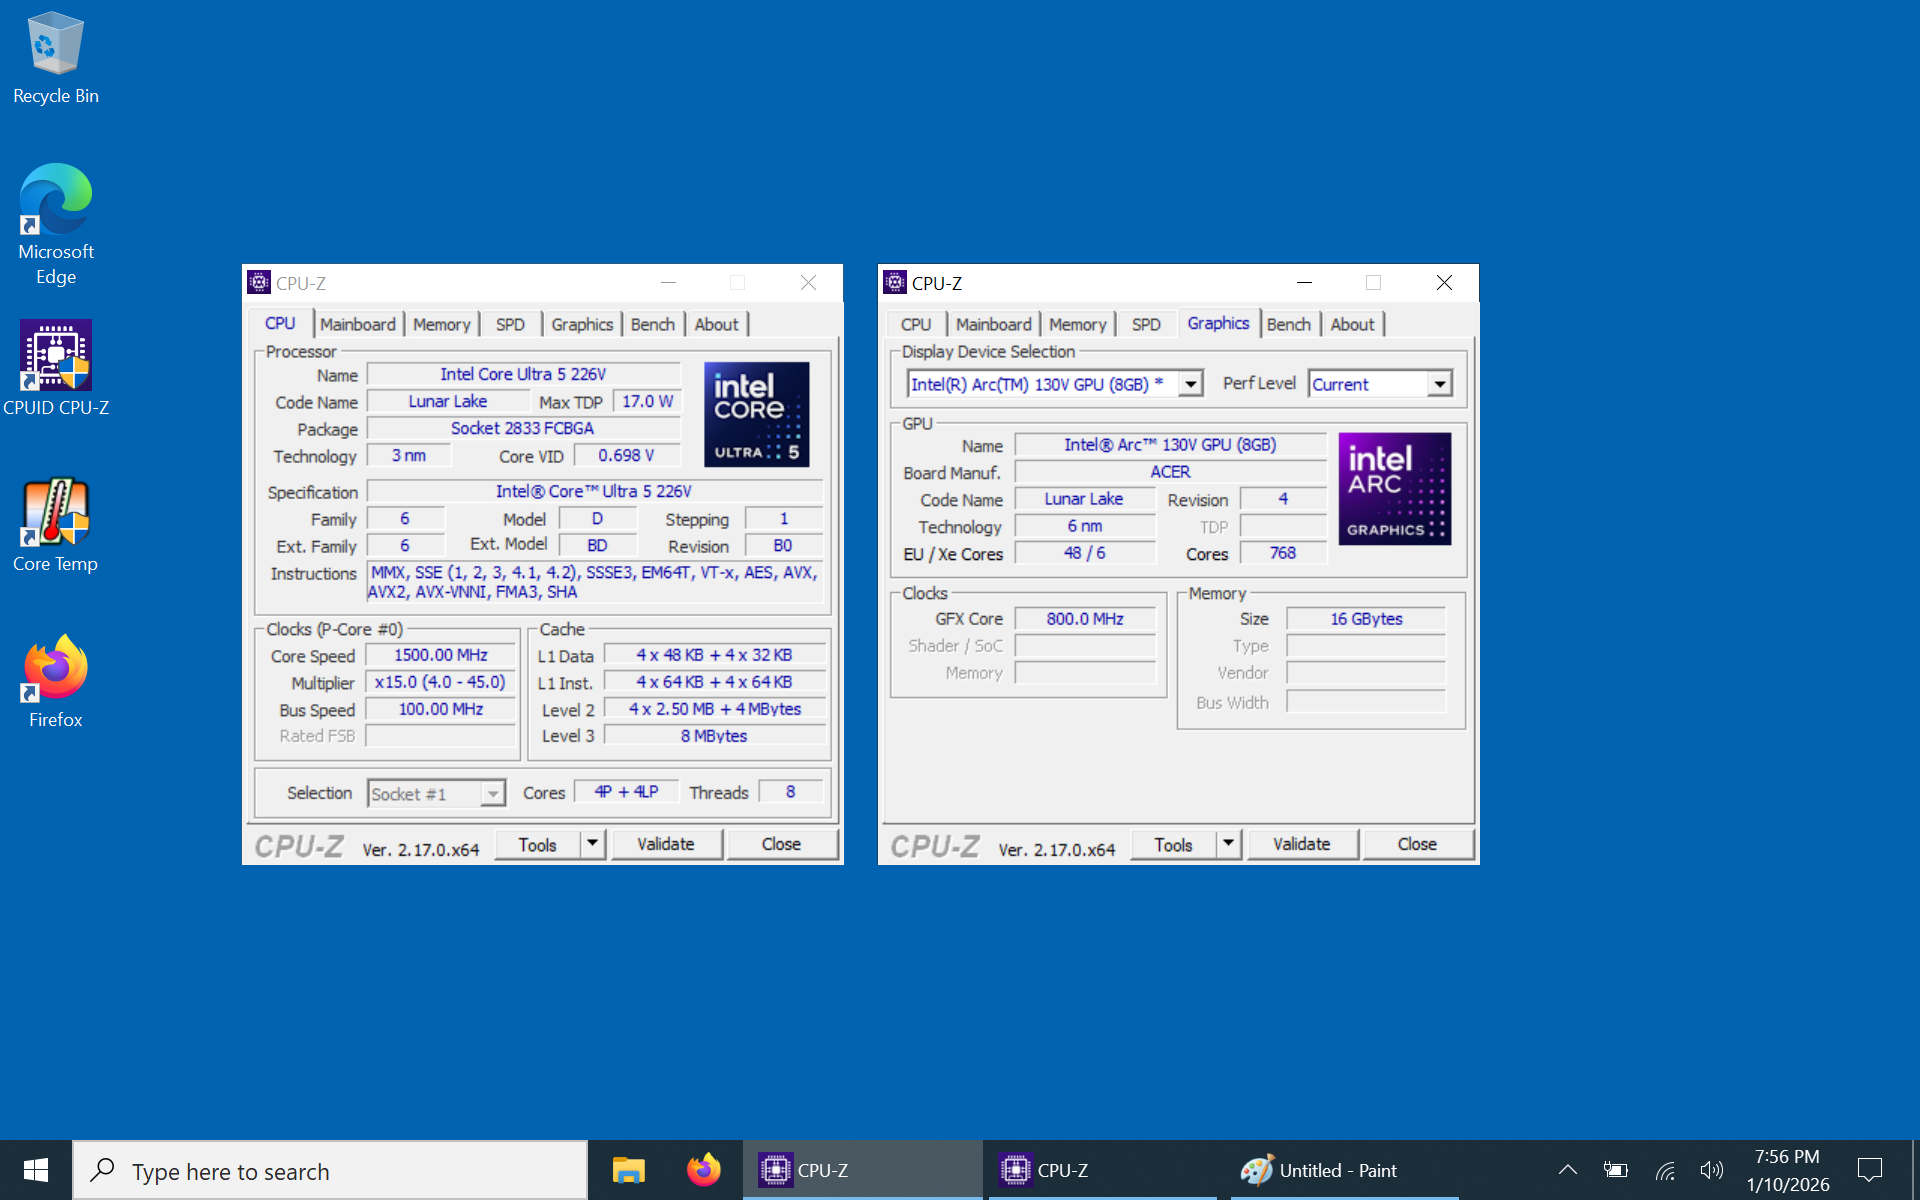1920x1200 pixels.
Task: Switch to Mainboard tab in left CPU-Z
Action: tap(358, 324)
